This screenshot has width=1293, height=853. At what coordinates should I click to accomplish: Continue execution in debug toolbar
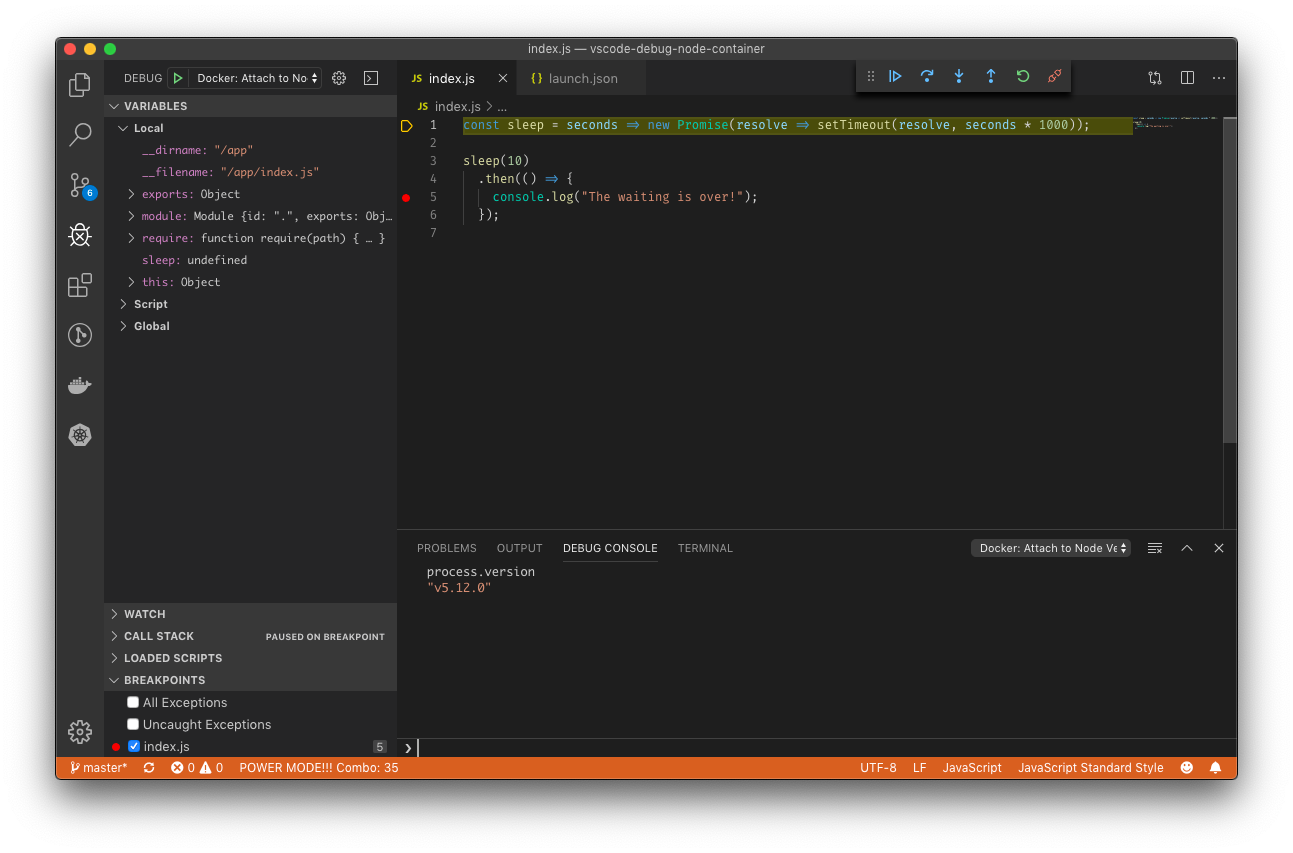pos(895,76)
